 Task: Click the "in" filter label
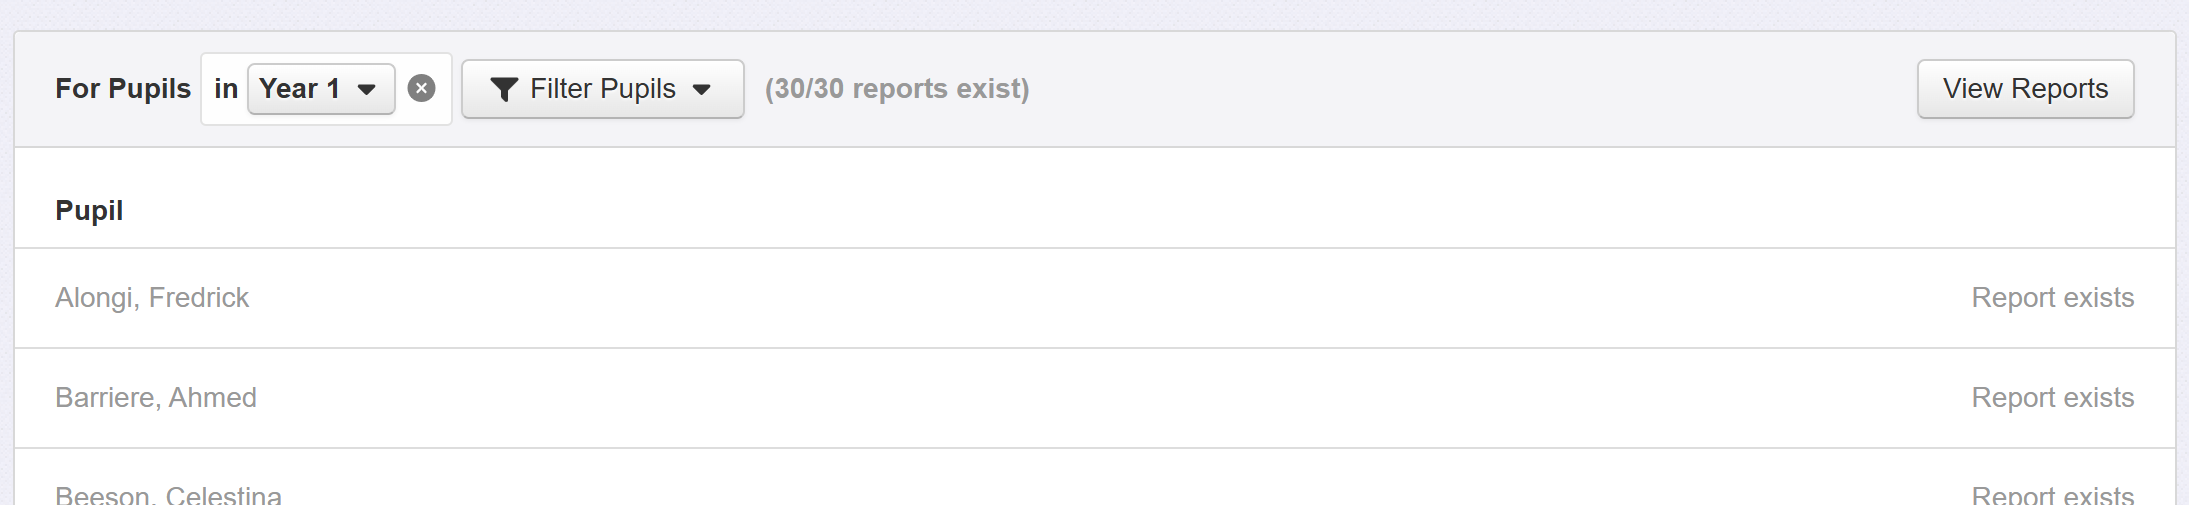226,89
